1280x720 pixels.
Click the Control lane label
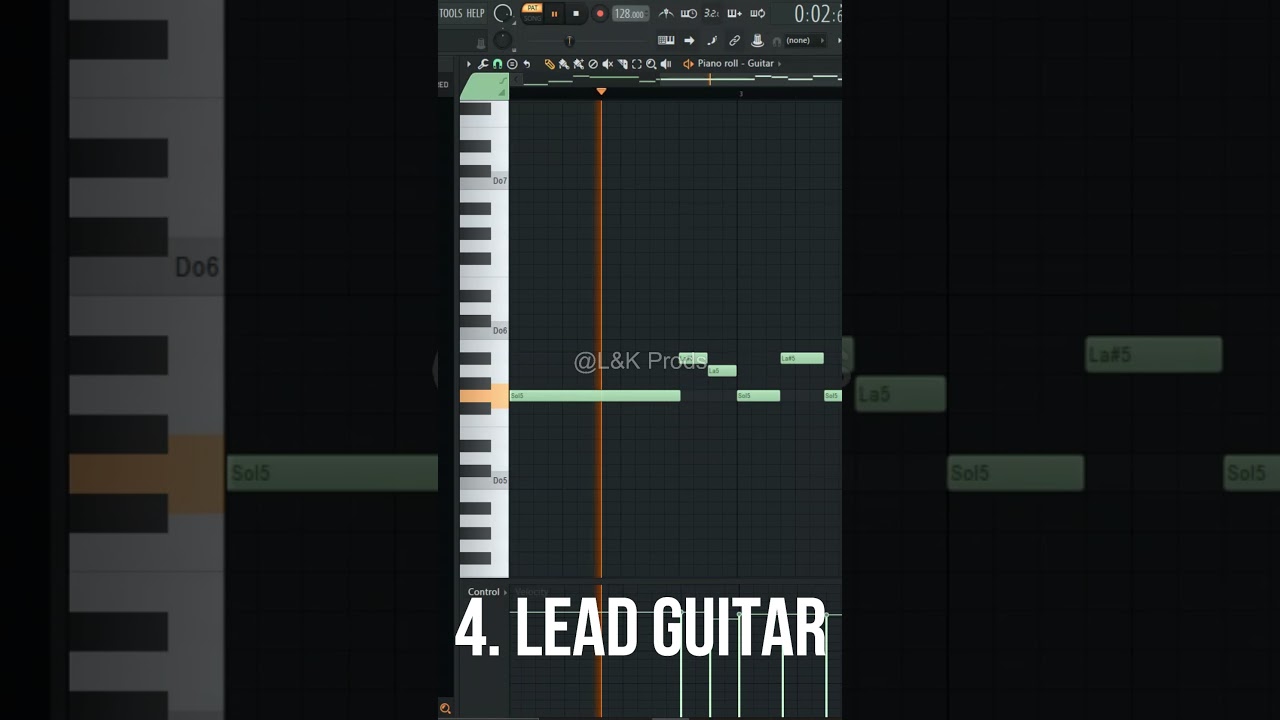pos(483,592)
